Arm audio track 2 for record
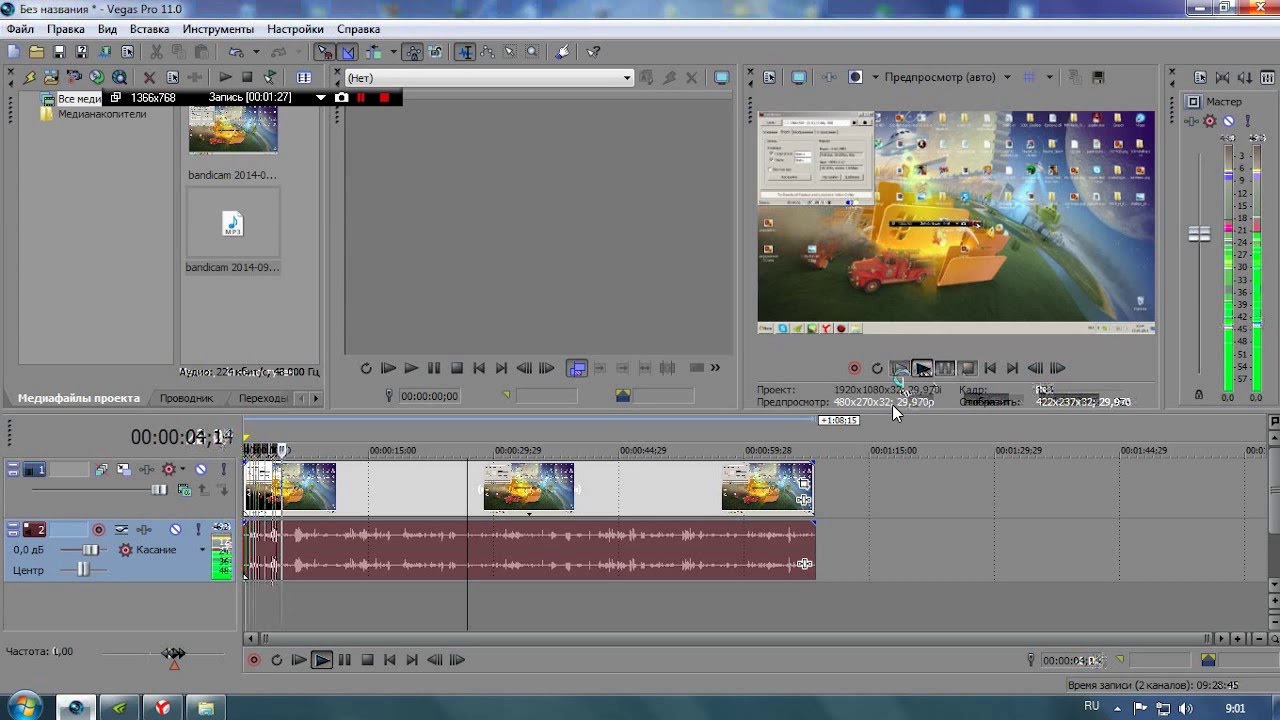The width and height of the screenshot is (1280, 720). pyautogui.click(x=98, y=529)
